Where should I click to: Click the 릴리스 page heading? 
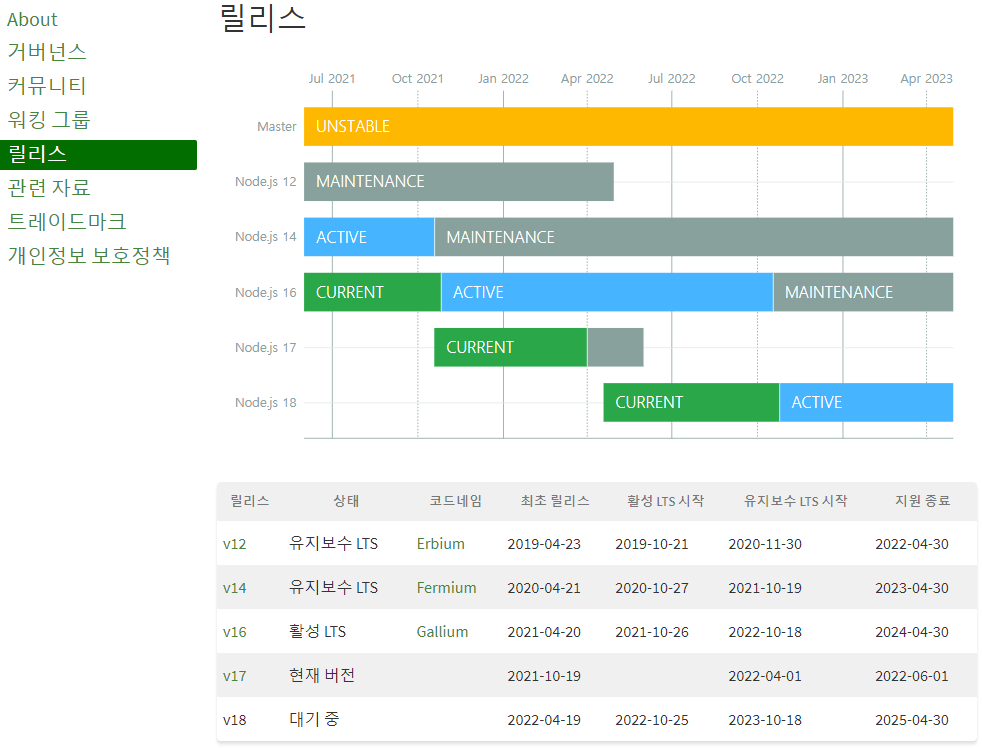click(263, 18)
